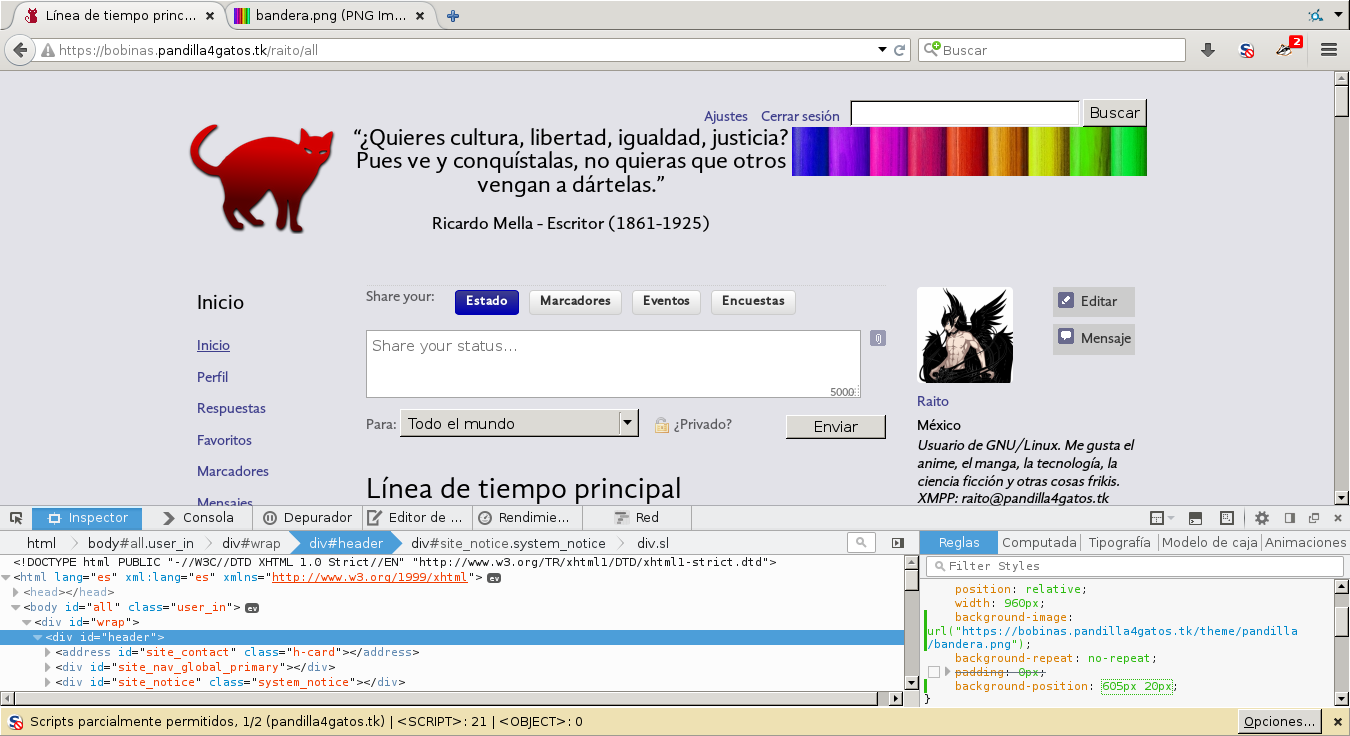
Task: Open the Para: Todo el mundo dropdown
Action: [519, 423]
